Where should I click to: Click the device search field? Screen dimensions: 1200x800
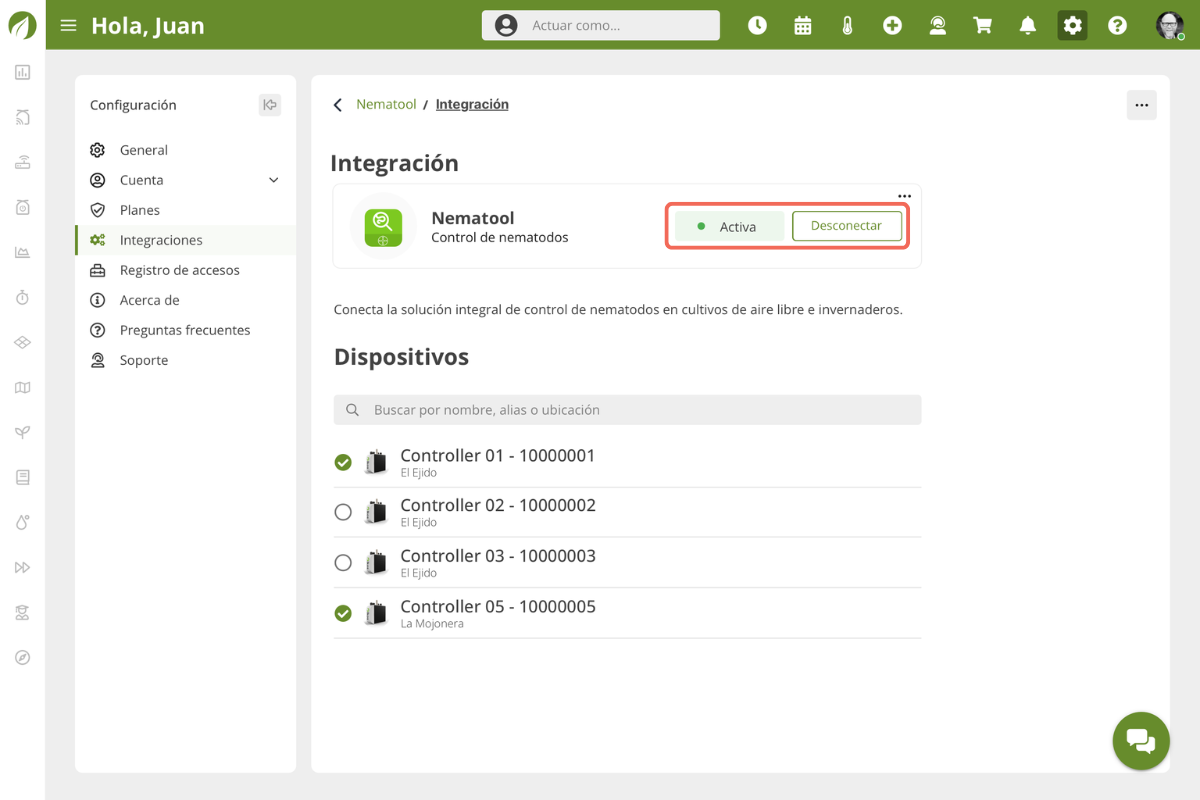[x=627, y=410]
